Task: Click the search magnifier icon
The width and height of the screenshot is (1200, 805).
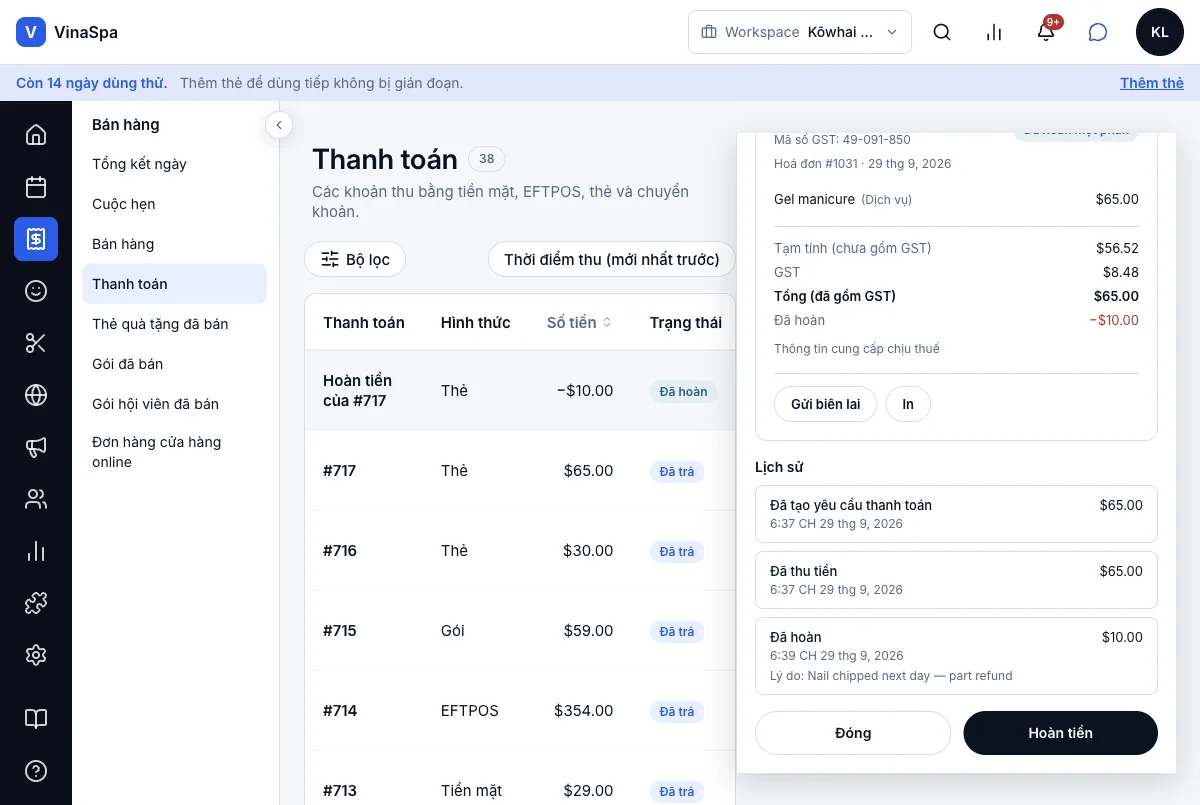Action: pos(942,32)
